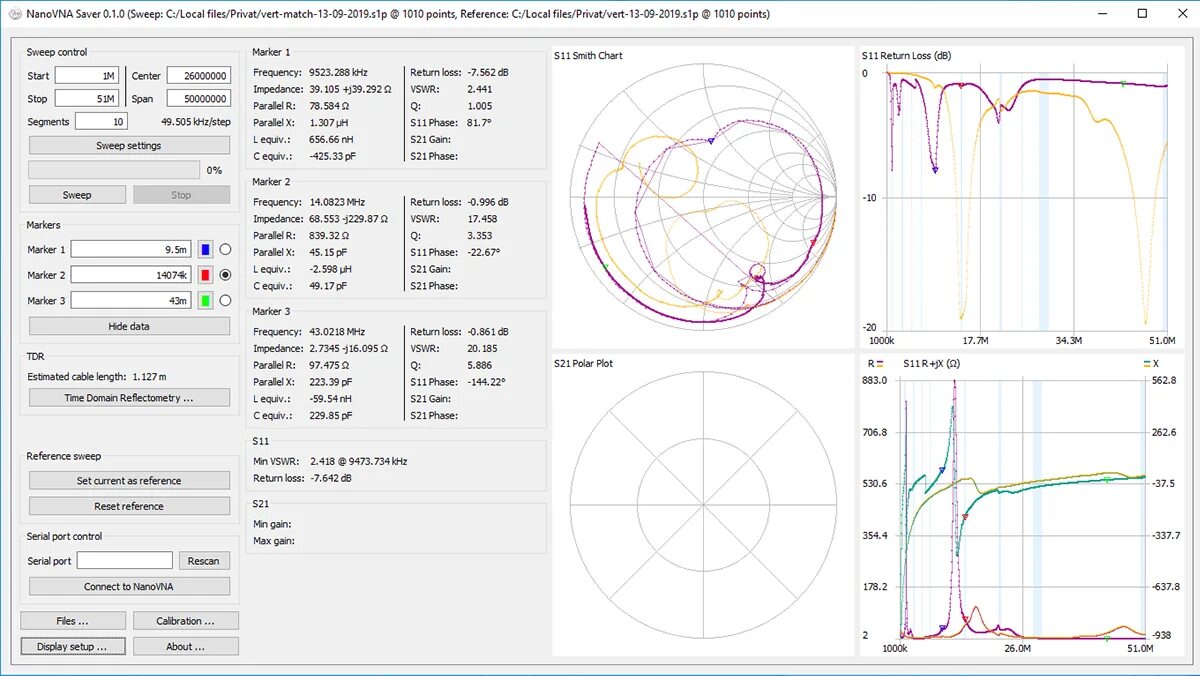Connect to NanoVNA device
The height and width of the screenshot is (676, 1200).
coord(129,586)
